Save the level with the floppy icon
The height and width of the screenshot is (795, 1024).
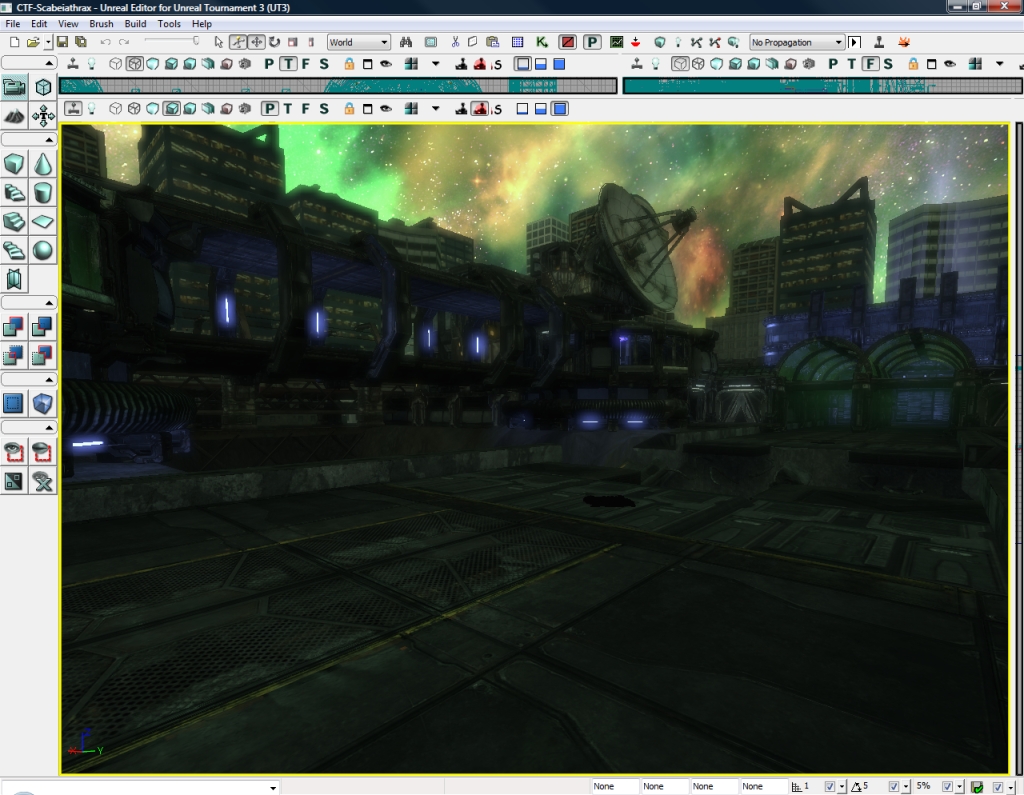tap(63, 42)
